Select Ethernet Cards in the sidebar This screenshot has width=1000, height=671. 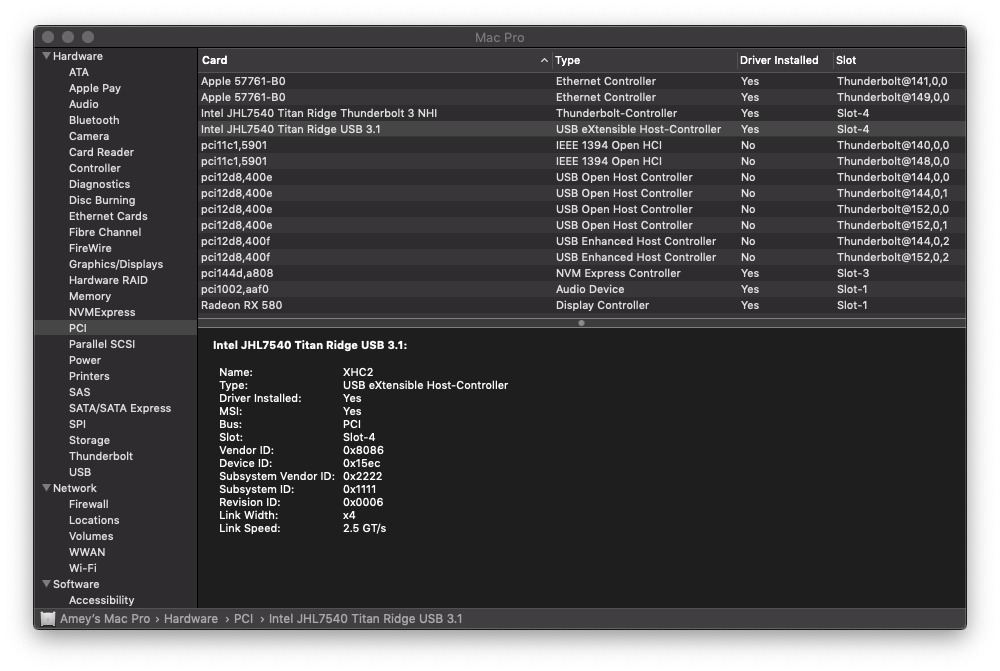point(108,216)
